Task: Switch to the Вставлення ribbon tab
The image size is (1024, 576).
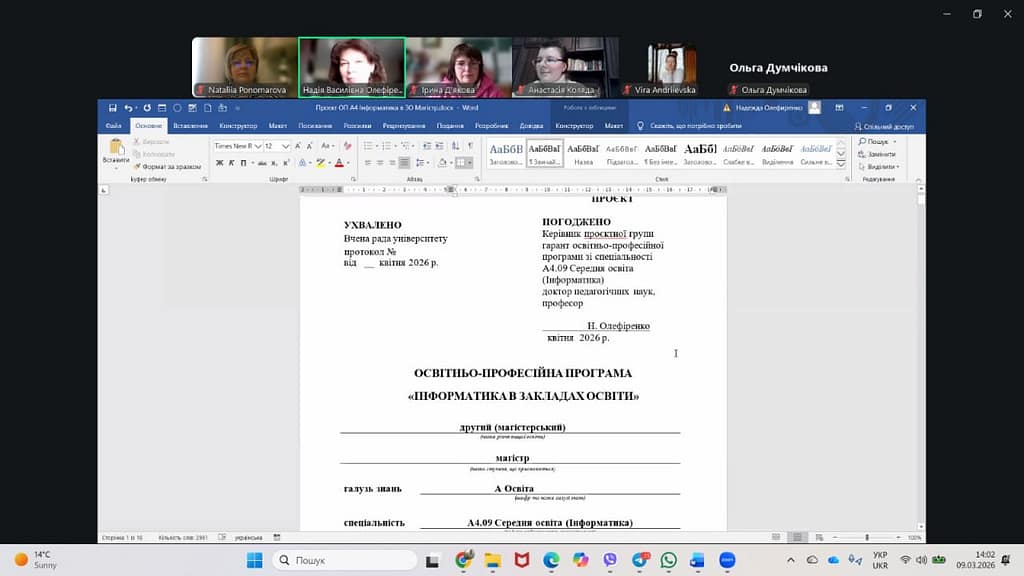Action: pyautogui.click(x=190, y=126)
